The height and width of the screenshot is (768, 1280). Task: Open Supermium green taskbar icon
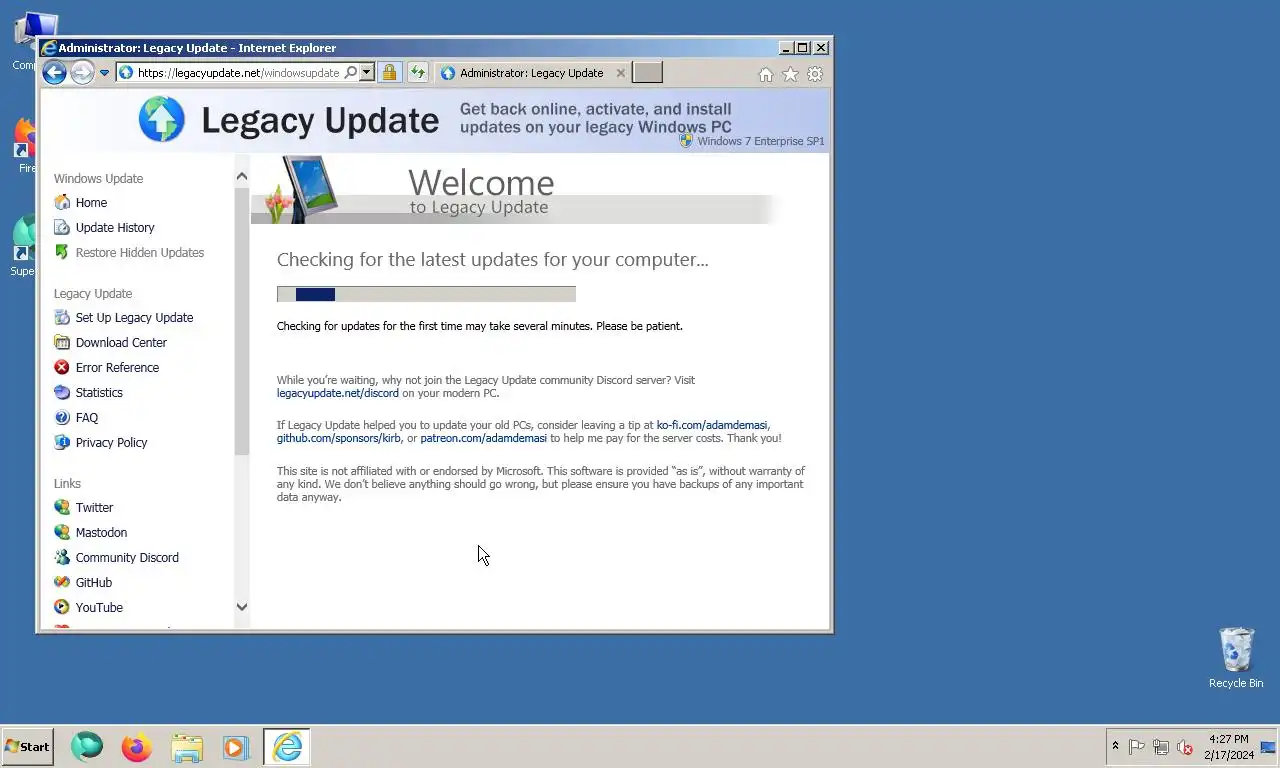click(x=87, y=747)
